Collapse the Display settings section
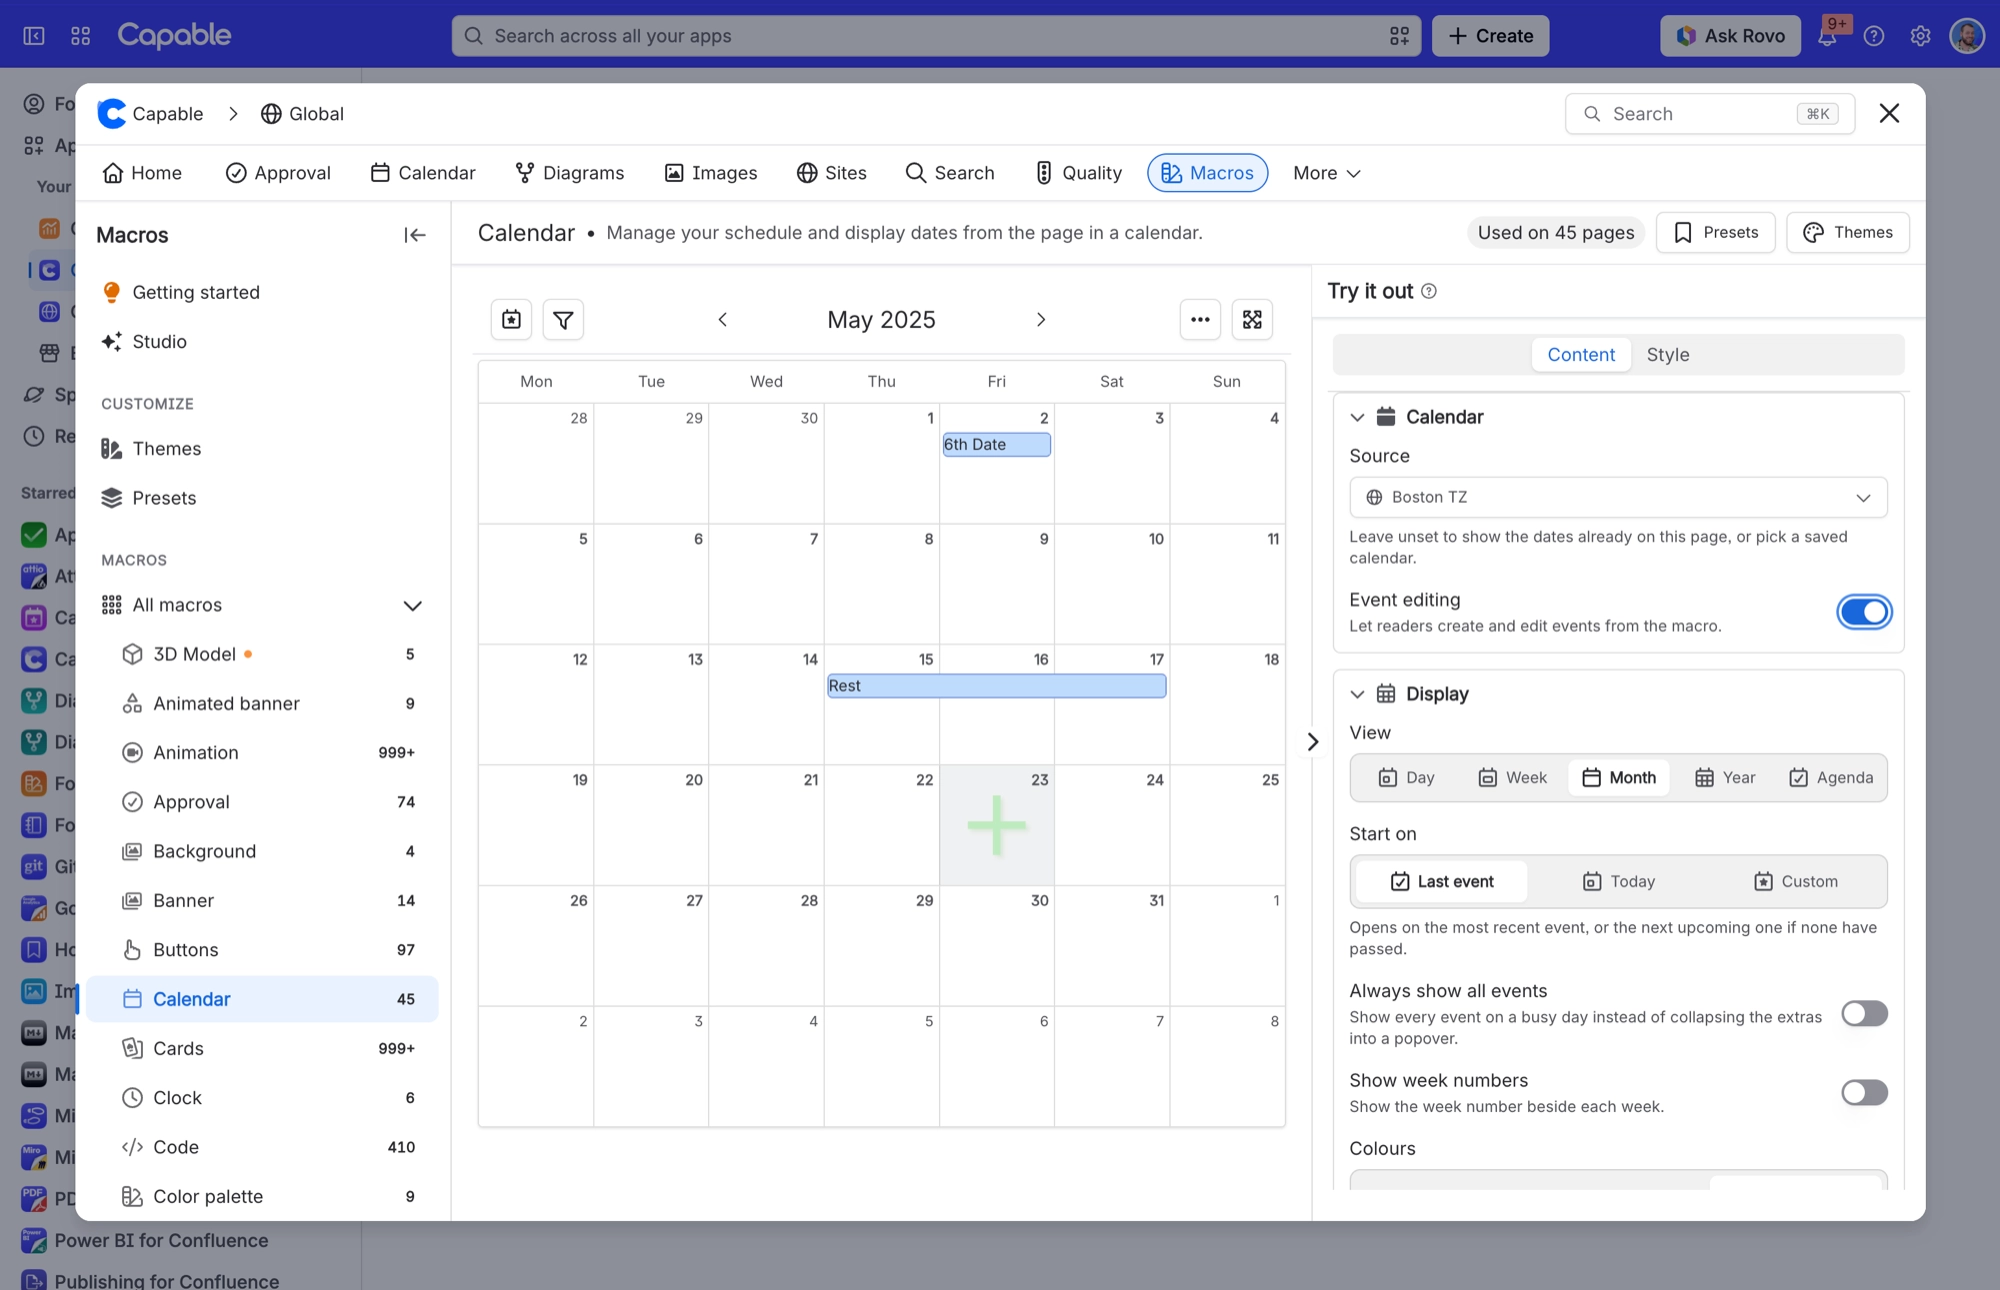The width and height of the screenshot is (2000, 1290). coord(1357,694)
